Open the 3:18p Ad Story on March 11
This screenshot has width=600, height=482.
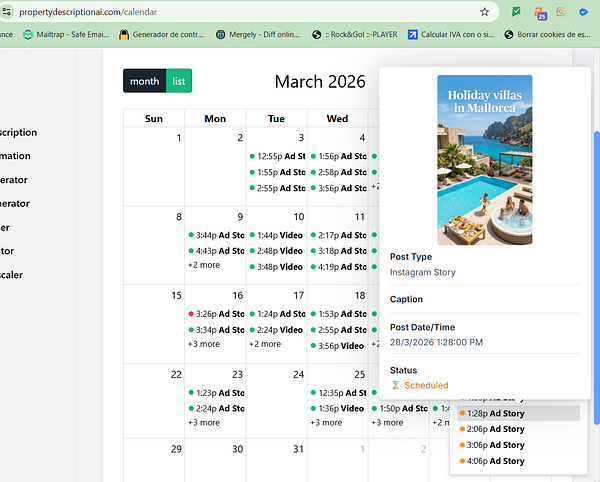tap(338, 251)
